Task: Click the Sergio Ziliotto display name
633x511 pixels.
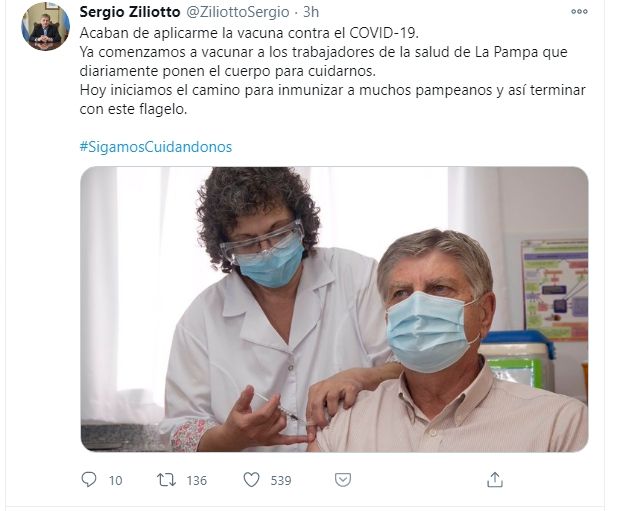Action: 130,12
